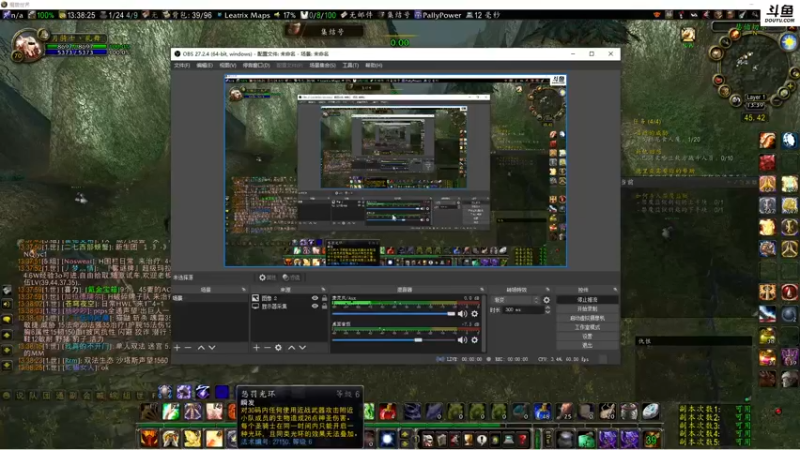This screenshot has width=800, height=450.
Task: Open the OBS 工具(T) menu
Action: [350, 65]
